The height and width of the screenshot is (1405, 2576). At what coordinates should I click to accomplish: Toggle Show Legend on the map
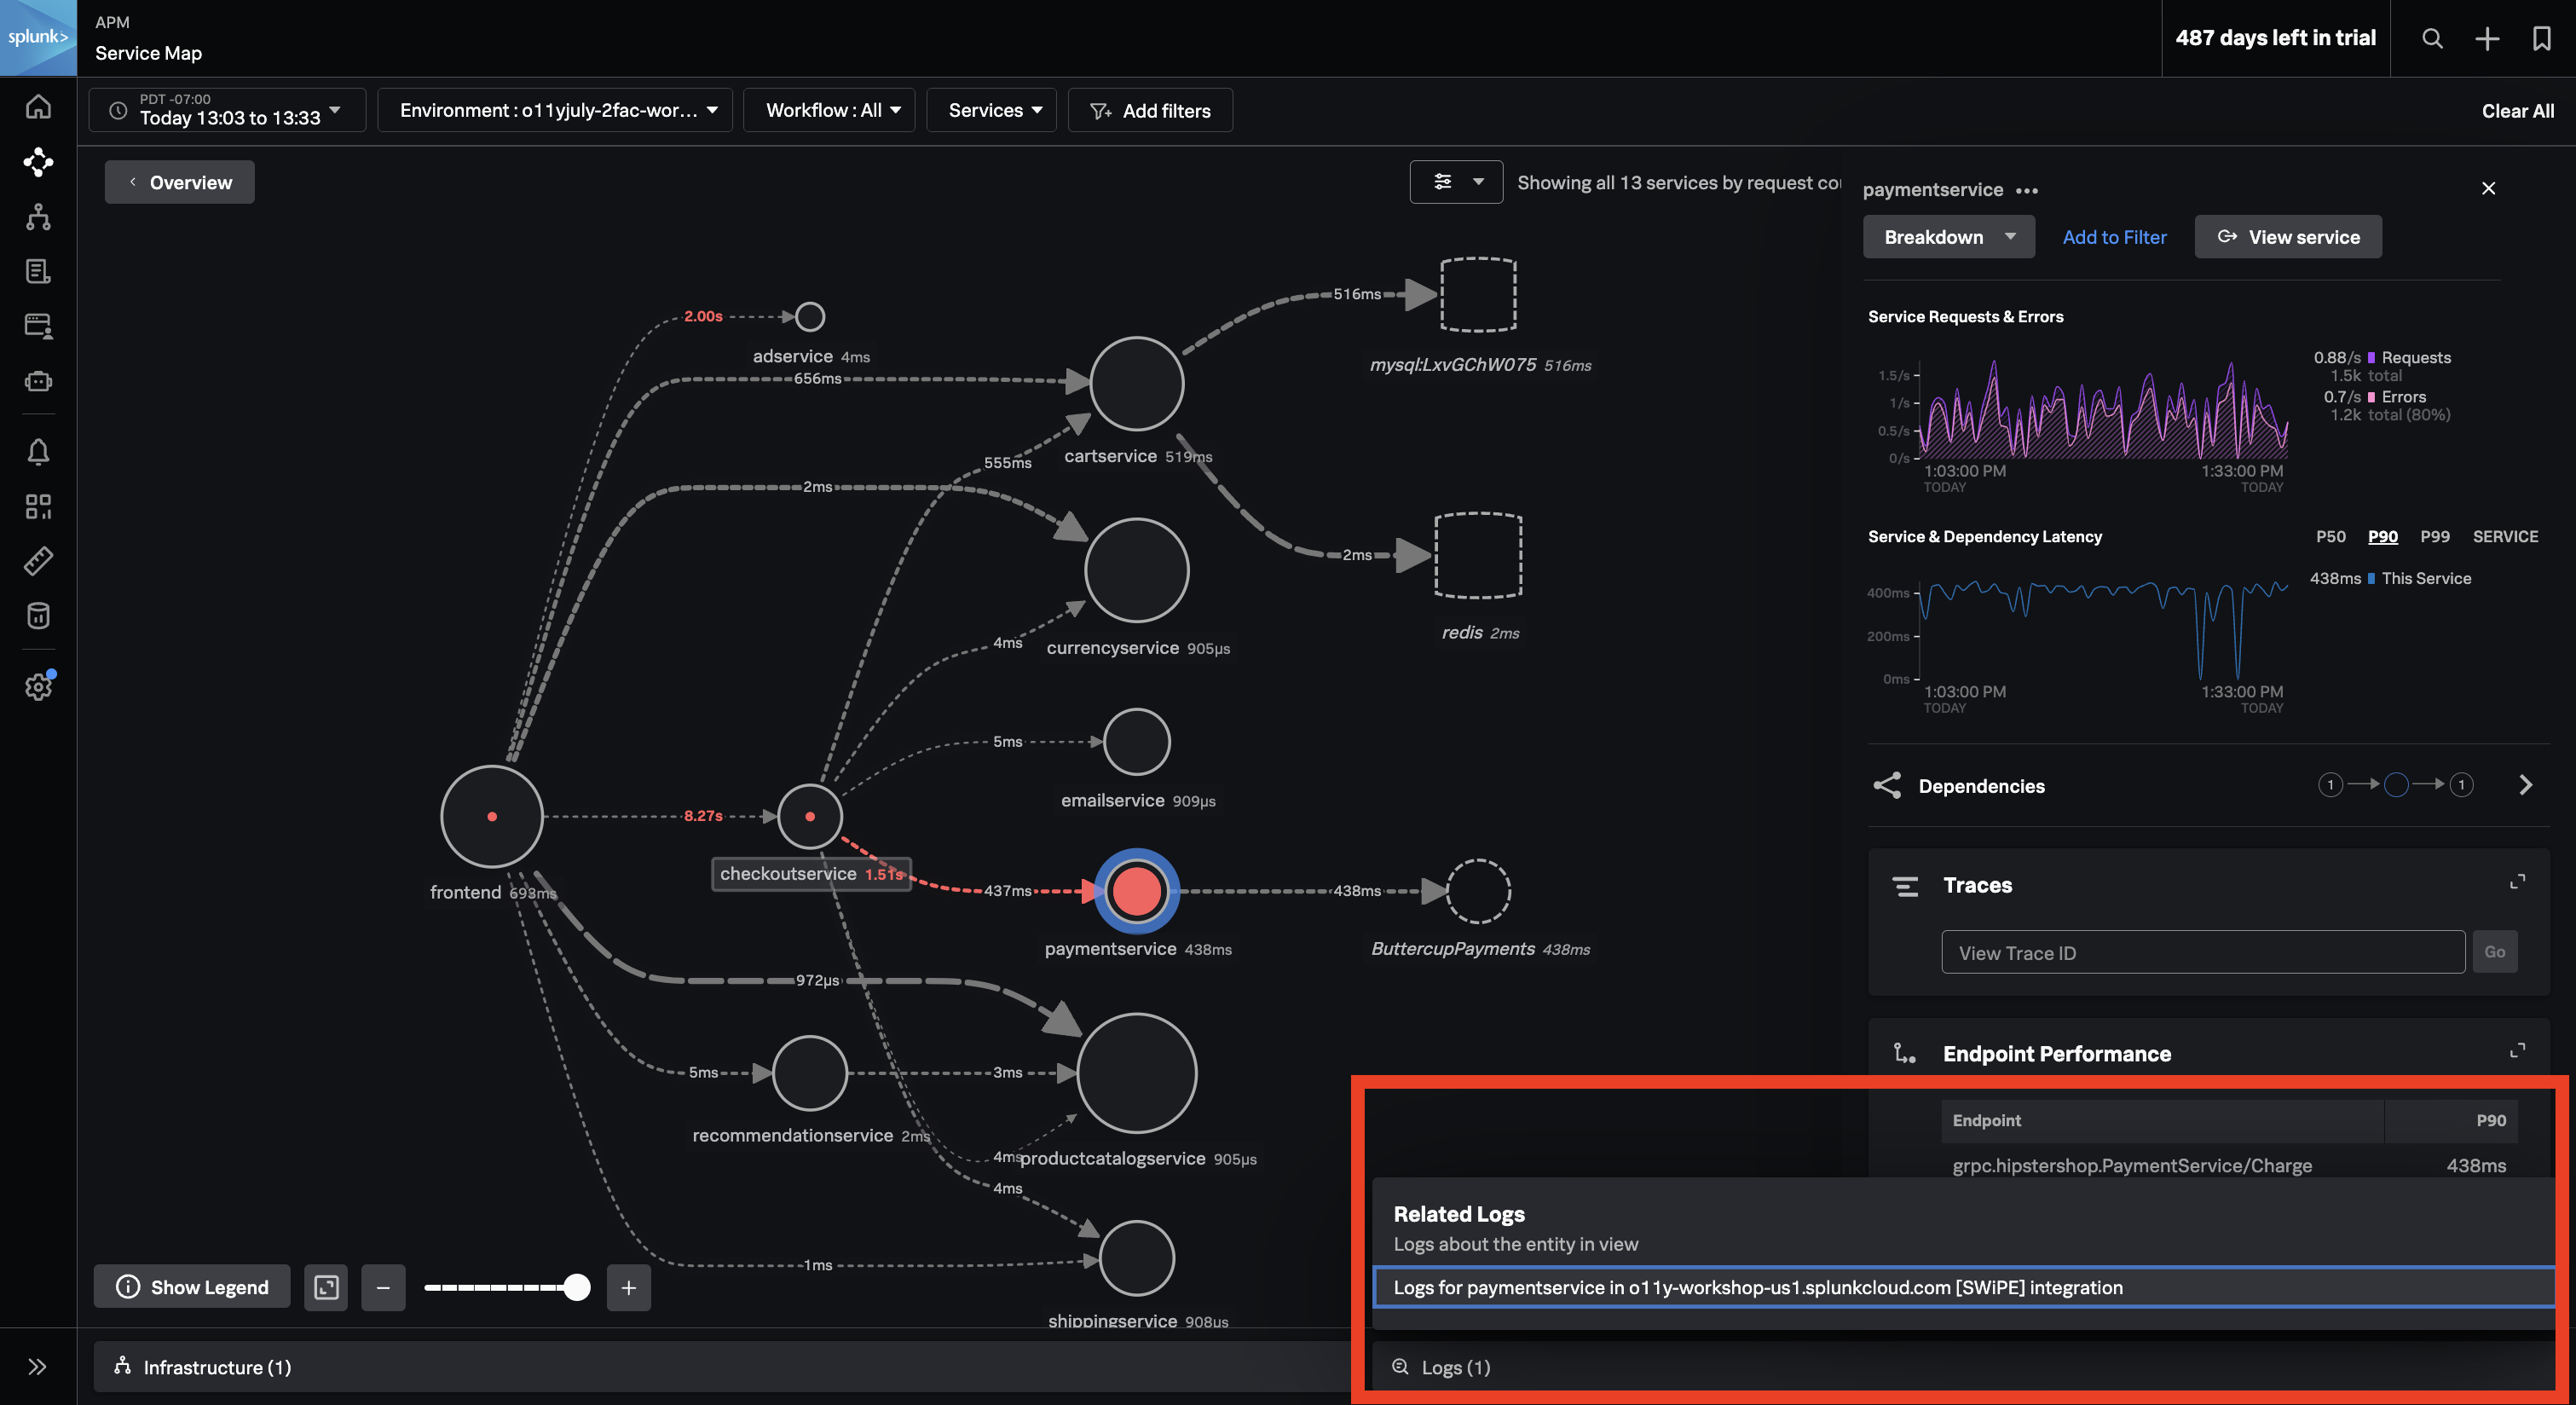191,1287
